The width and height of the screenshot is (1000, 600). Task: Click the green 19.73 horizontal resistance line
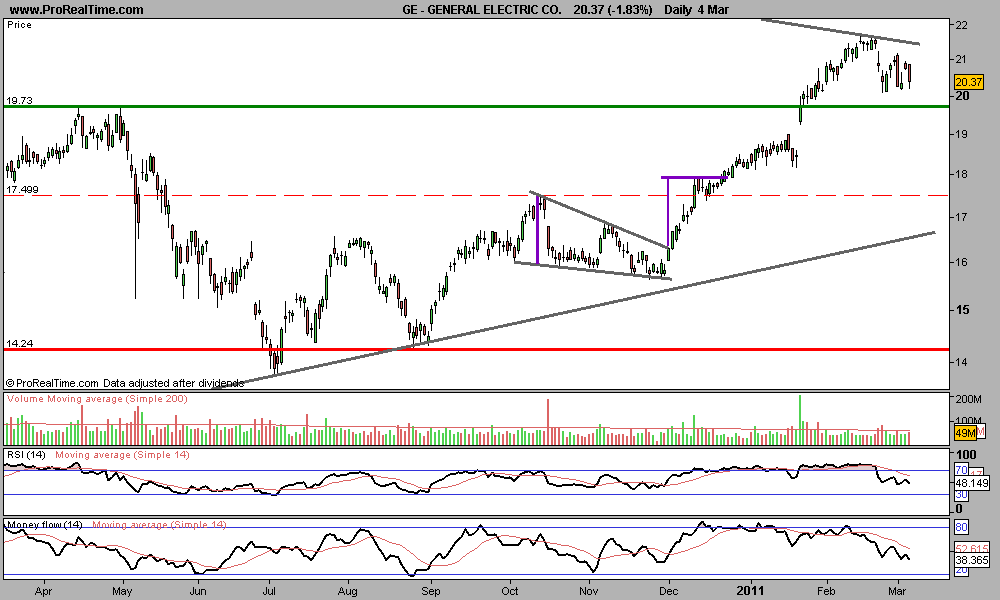(476, 106)
